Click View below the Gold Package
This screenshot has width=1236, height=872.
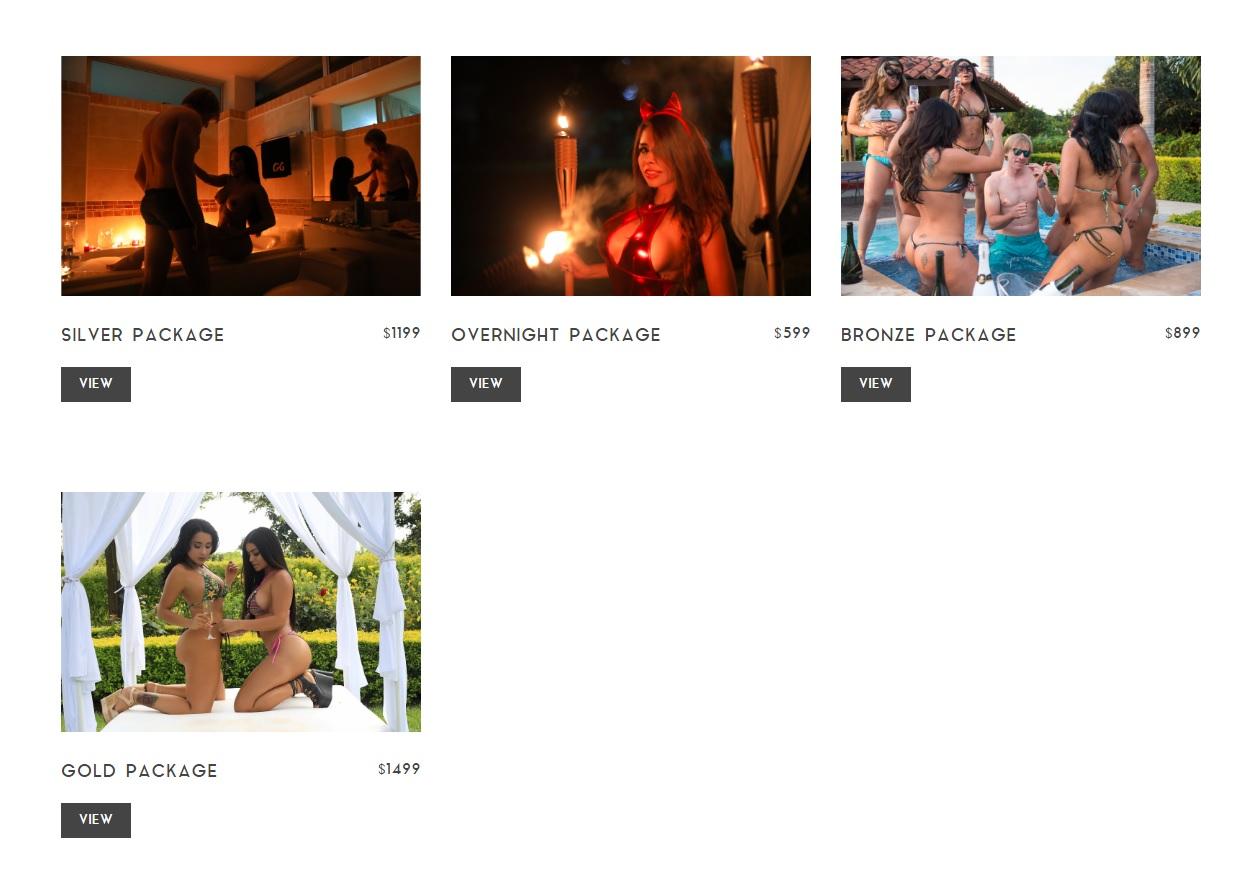click(x=96, y=820)
